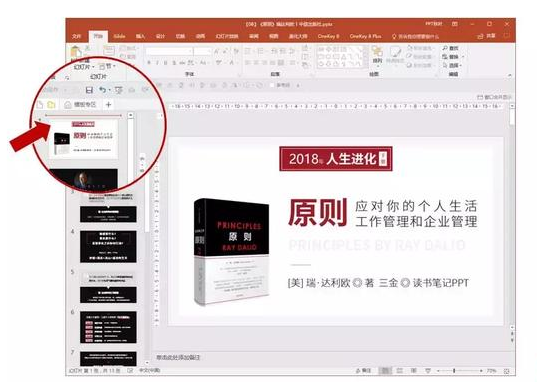This screenshot has height=382, width=537.
Task: Open the font size combo box
Action: click(202, 51)
